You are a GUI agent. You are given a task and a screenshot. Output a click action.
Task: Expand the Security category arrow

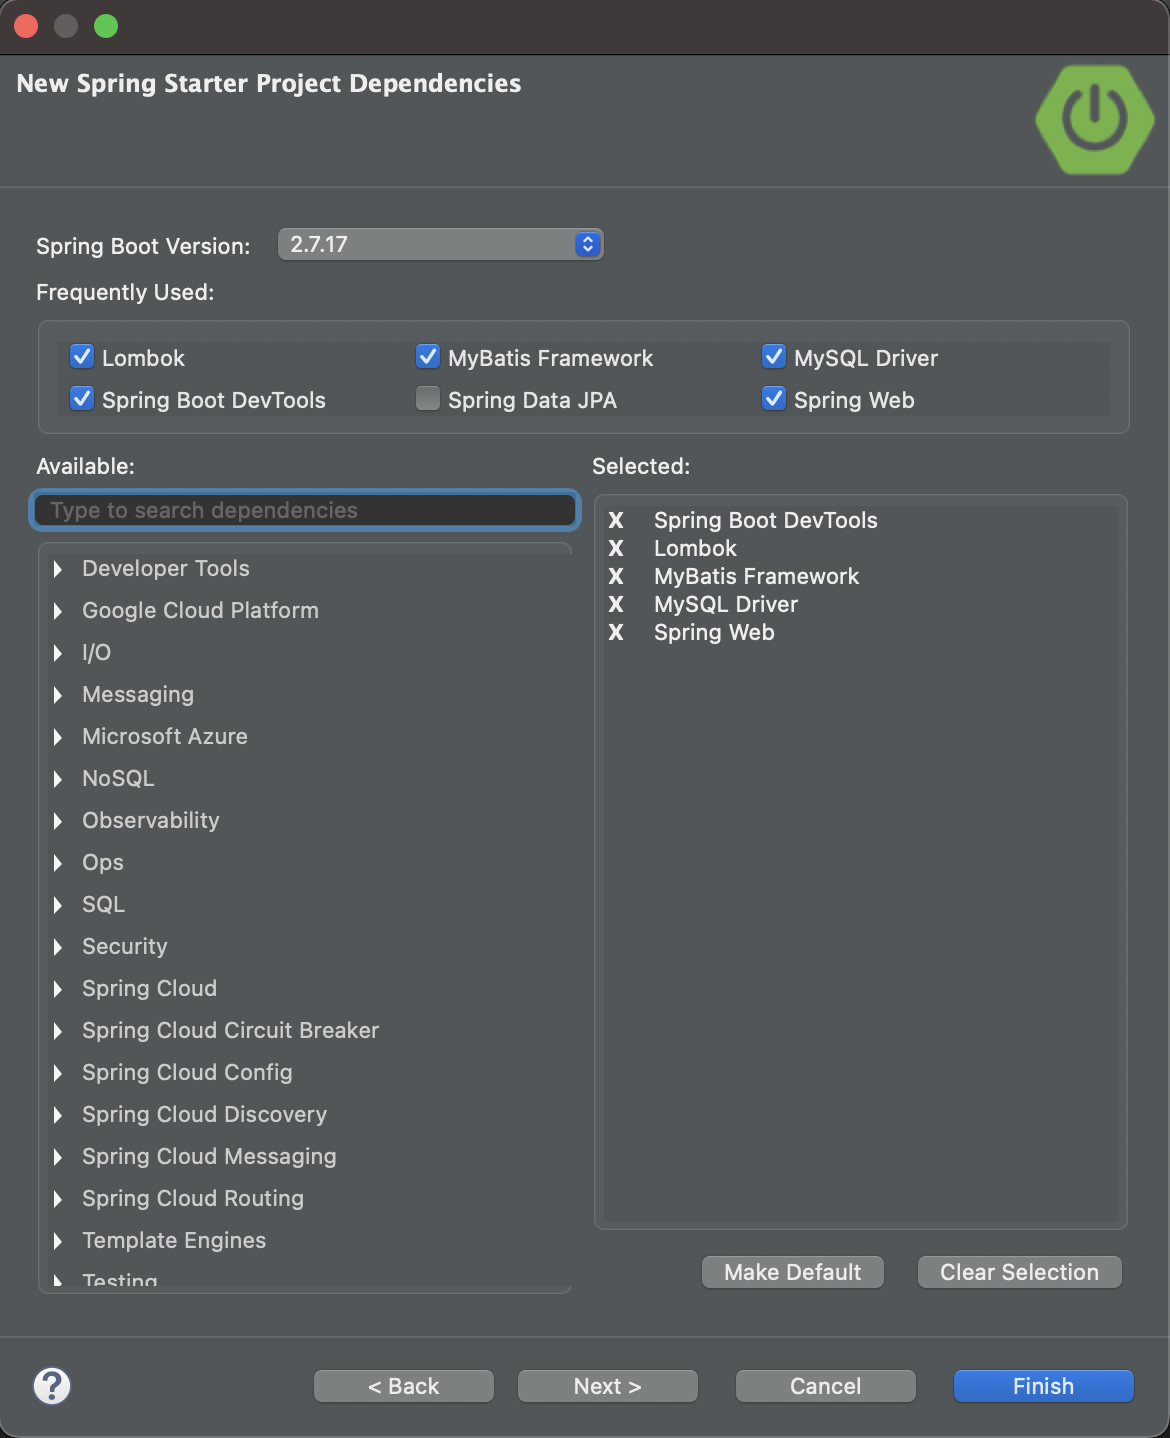(58, 947)
